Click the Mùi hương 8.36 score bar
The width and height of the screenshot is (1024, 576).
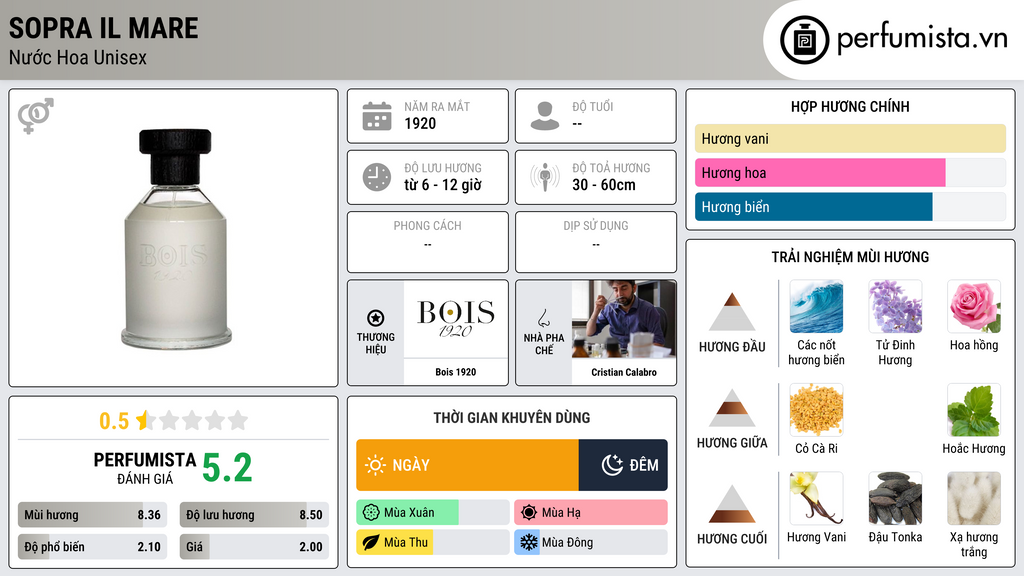click(93, 515)
